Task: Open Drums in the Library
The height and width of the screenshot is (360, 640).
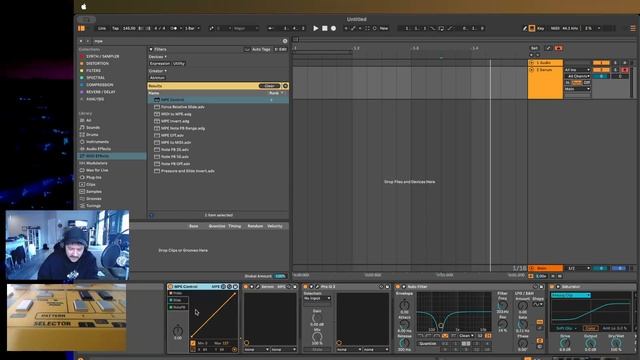Action: 92,135
